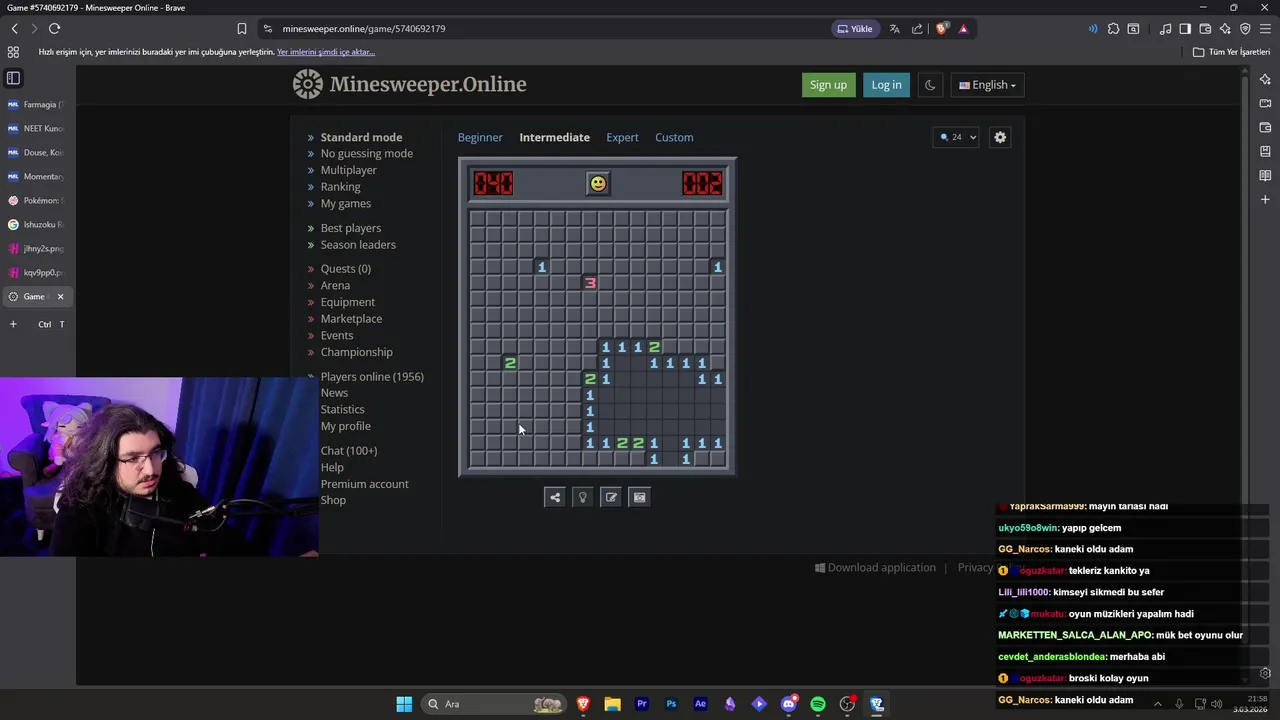The image size is (1280, 720).
Task: Go to the Arena page
Action: [x=335, y=286]
